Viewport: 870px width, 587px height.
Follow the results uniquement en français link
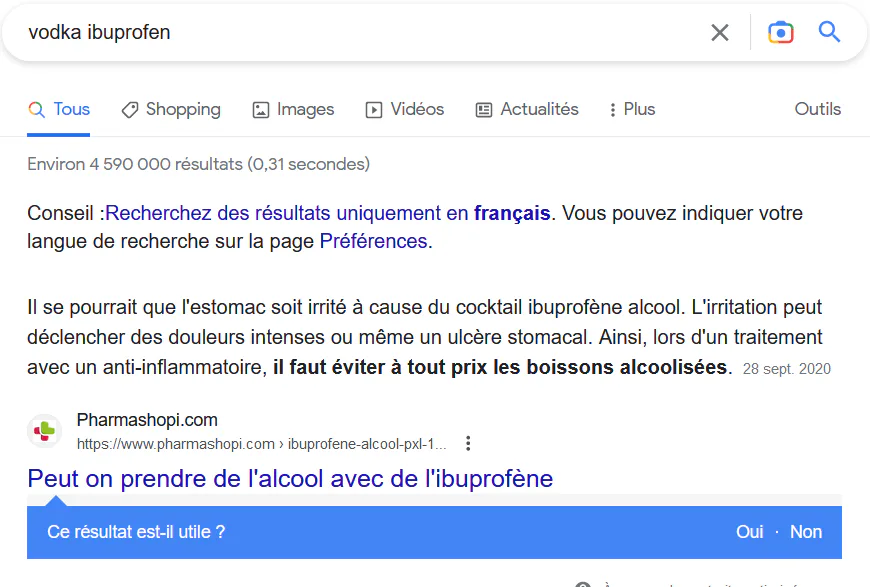[x=327, y=213]
